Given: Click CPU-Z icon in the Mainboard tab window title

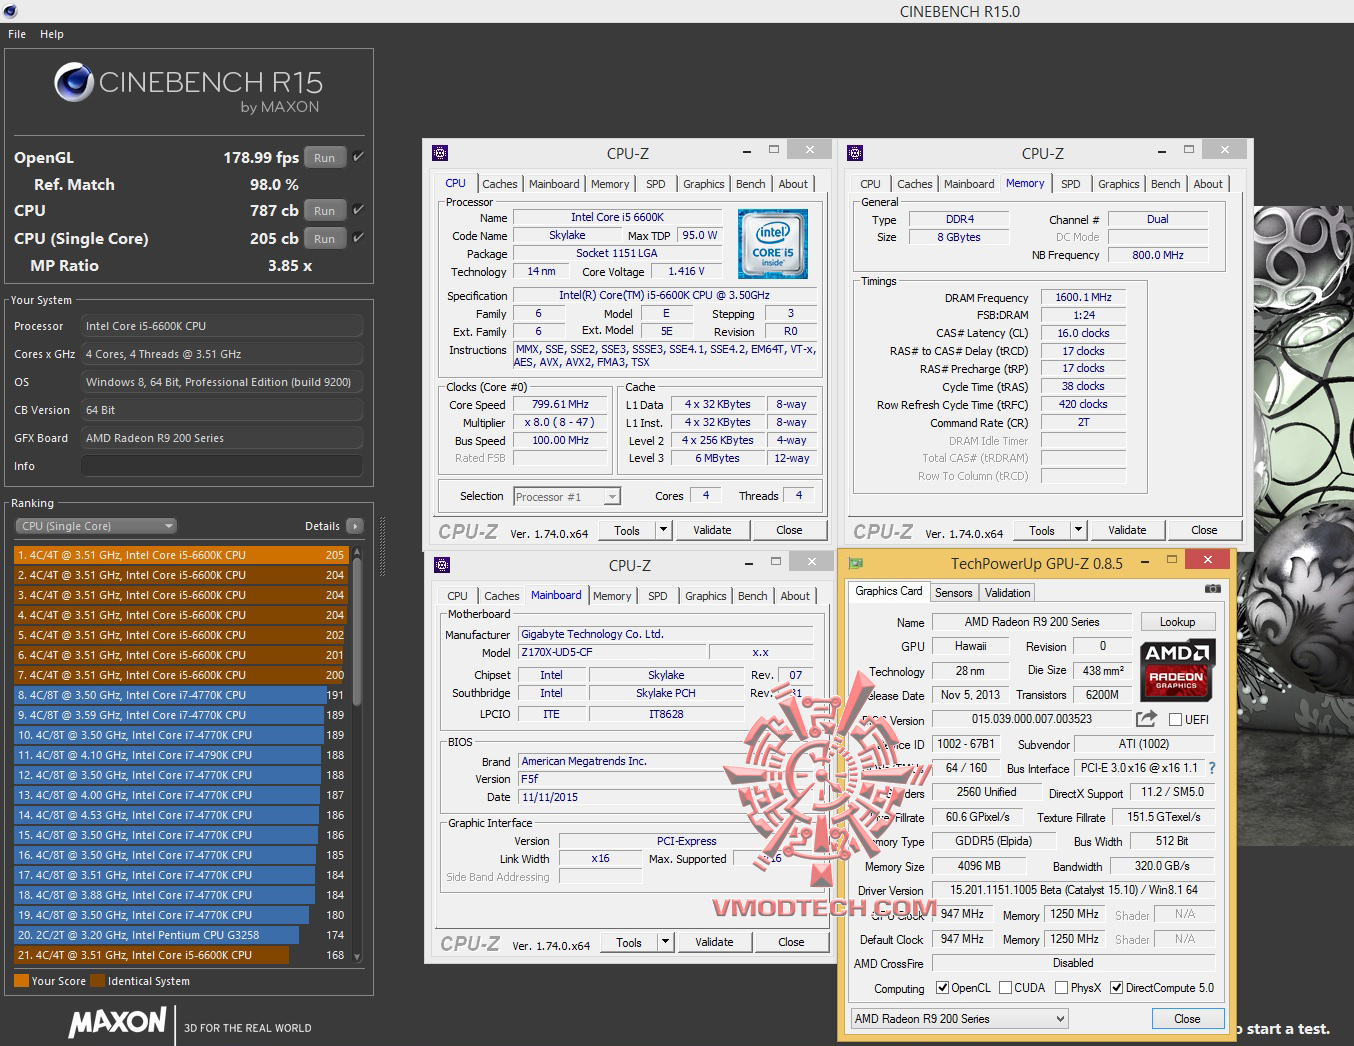Looking at the screenshot, I should click(x=442, y=565).
